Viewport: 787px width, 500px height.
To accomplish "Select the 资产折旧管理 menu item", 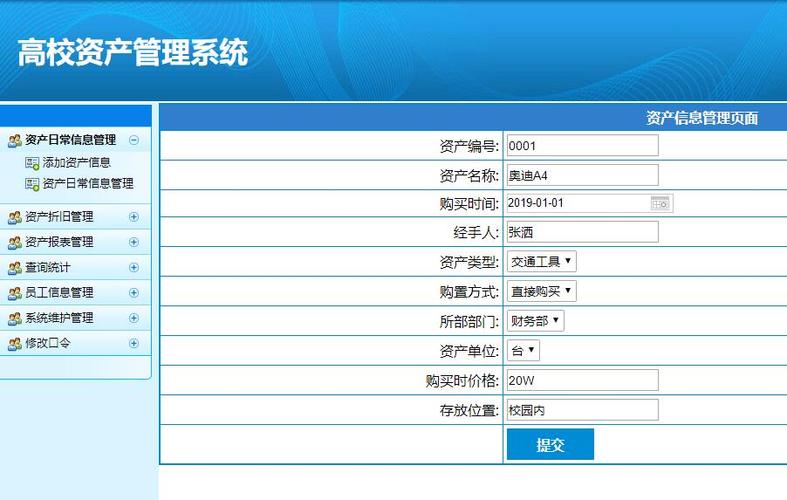I will pyautogui.click(x=59, y=217).
